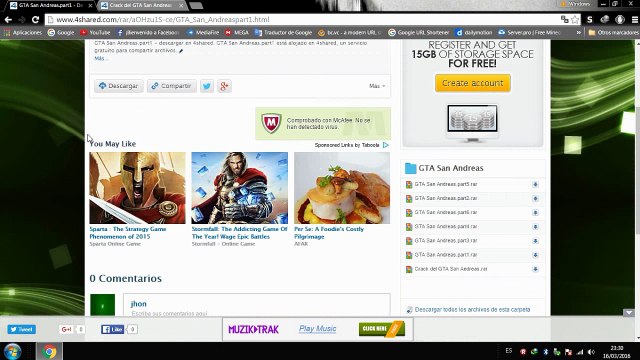Click the S extension icon

(x=589, y=20)
